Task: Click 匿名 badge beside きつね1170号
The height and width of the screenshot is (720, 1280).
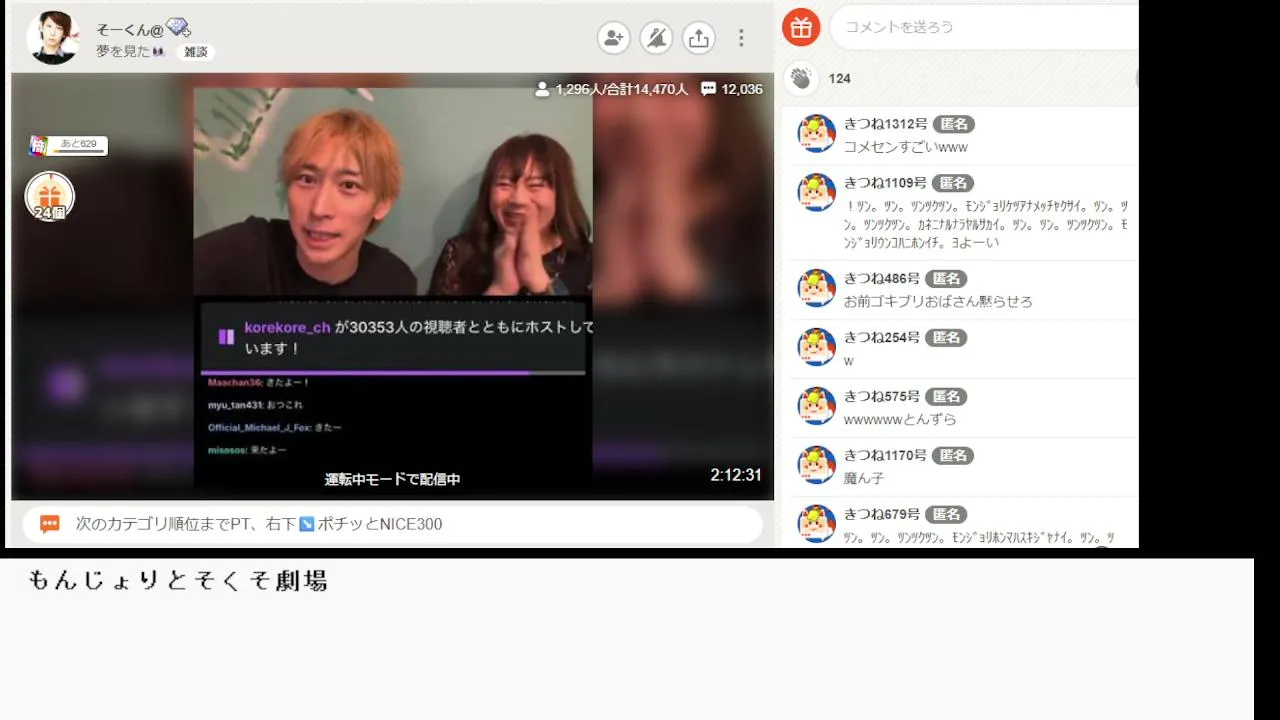Action: (954, 455)
